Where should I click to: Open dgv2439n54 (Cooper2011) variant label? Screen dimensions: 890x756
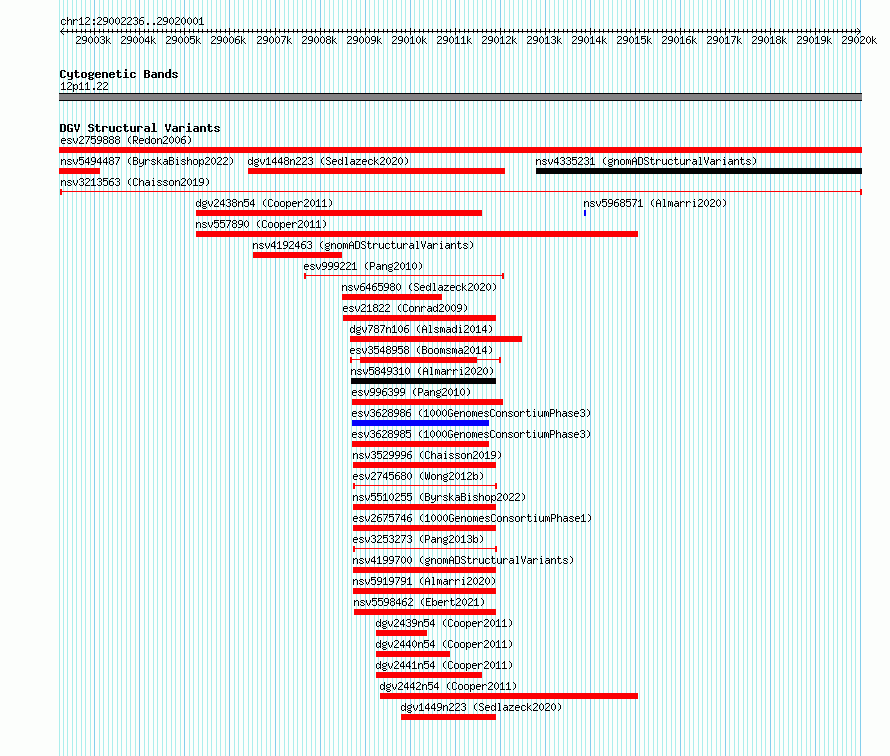(444, 623)
